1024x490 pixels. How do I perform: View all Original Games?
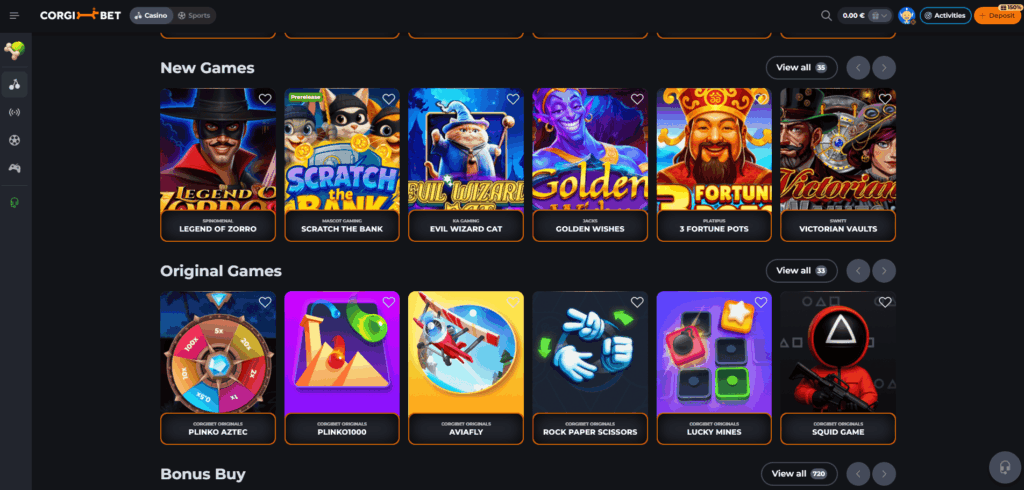[801, 270]
